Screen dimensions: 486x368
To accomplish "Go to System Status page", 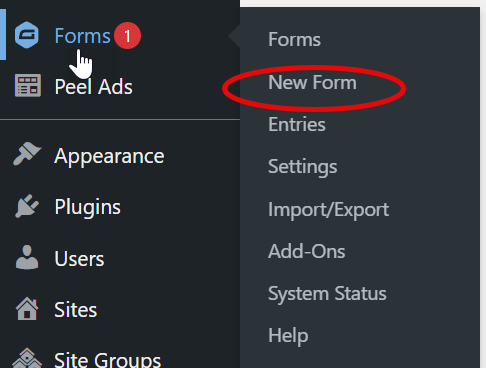I will tap(327, 294).
